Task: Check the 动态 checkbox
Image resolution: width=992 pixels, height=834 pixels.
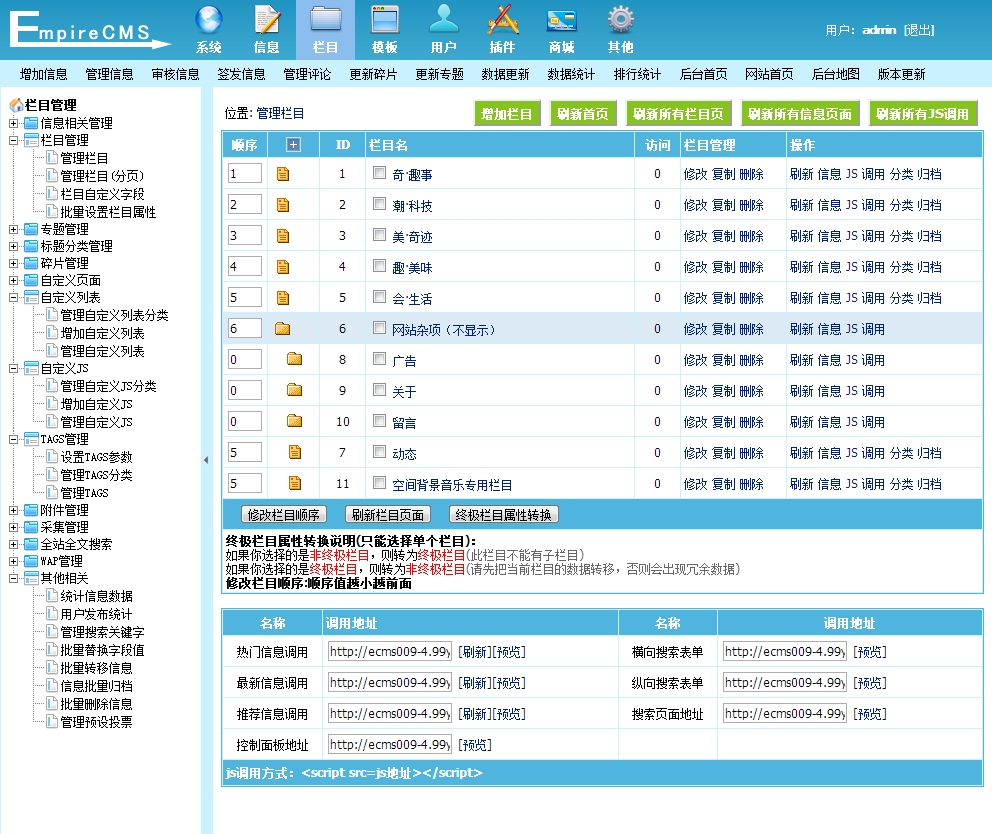Action: coord(379,452)
